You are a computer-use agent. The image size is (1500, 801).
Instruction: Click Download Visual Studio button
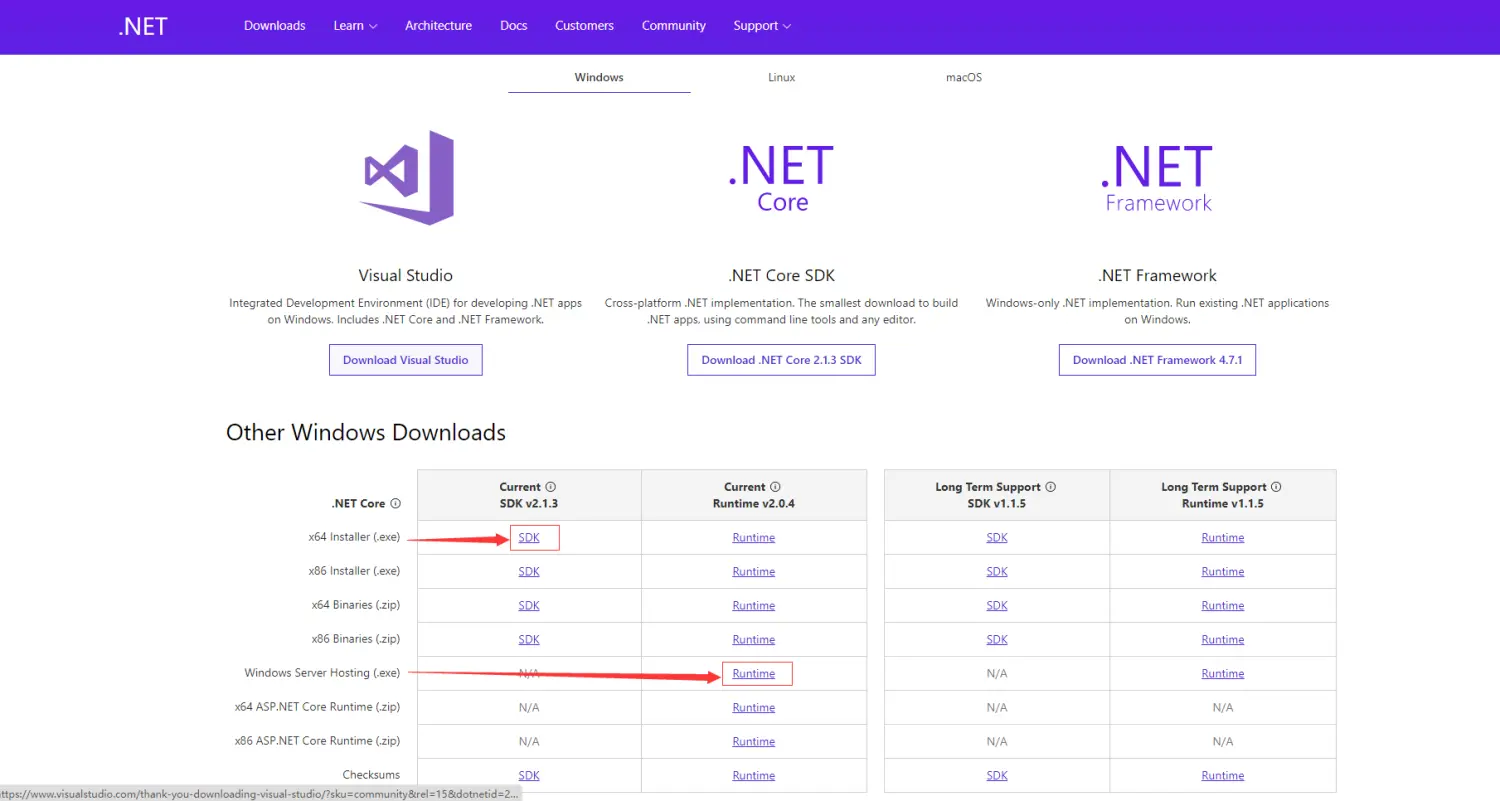point(406,360)
